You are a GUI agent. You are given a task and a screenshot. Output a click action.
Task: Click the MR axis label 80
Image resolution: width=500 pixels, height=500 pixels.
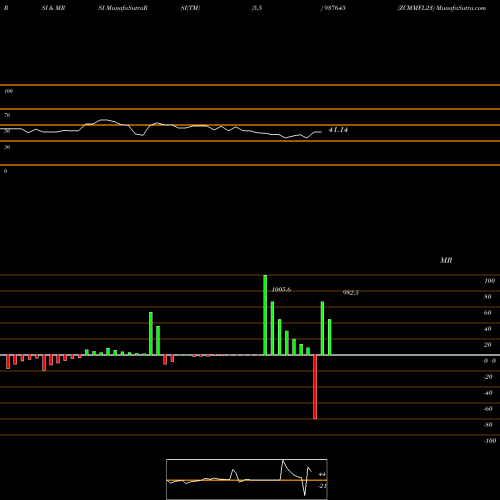[x=487, y=297]
